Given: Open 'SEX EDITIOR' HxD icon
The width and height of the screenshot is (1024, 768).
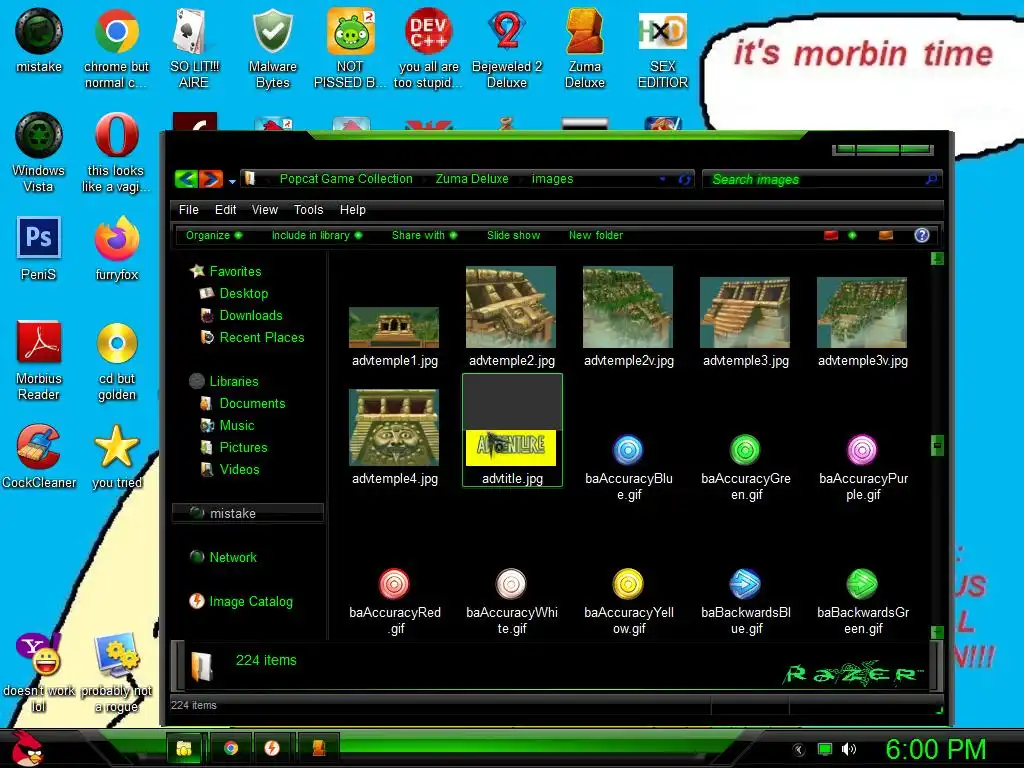Looking at the screenshot, I should [662, 48].
